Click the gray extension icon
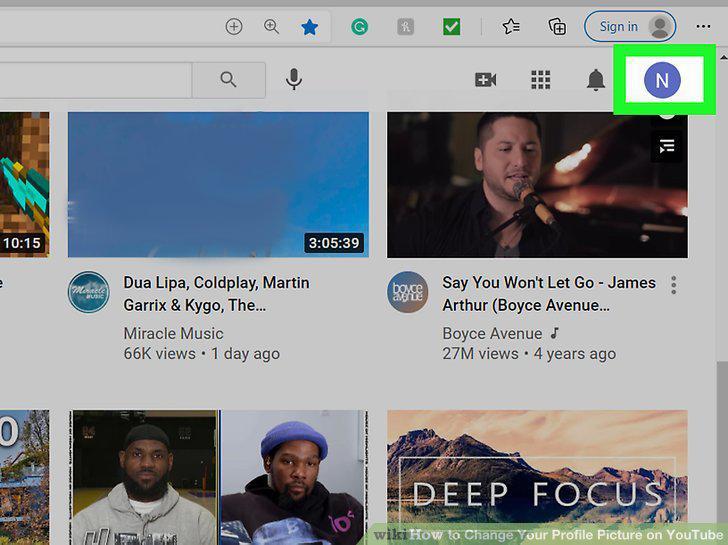The height and width of the screenshot is (545, 728). pyautogui.click(x=405, y=27)
